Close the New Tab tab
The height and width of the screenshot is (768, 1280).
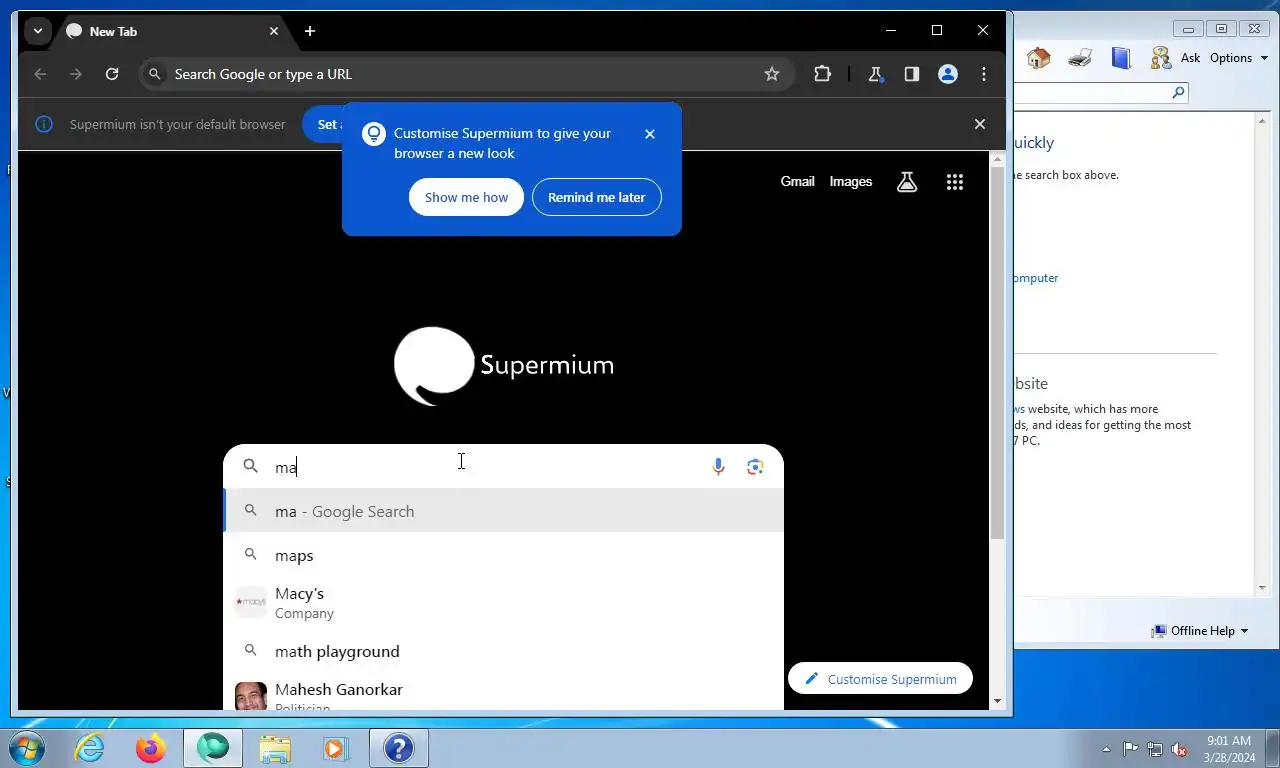tap(274, 31)
